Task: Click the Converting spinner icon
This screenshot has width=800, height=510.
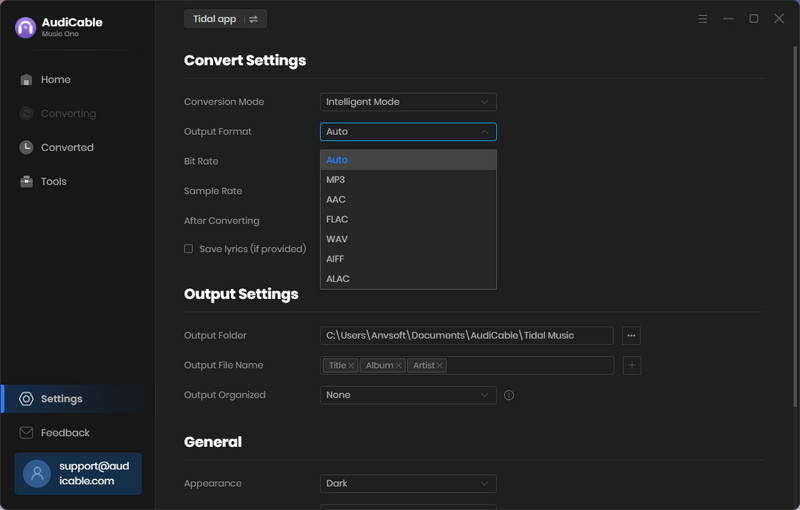Action: pos(26,113)
